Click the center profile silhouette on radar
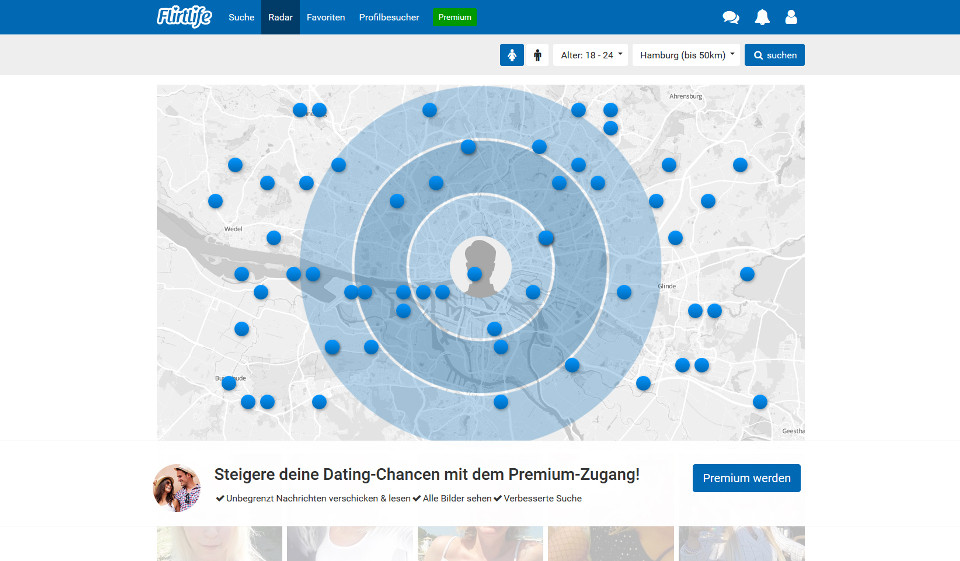The height and width of the screenshot is (561, 960). coord(481,268)
